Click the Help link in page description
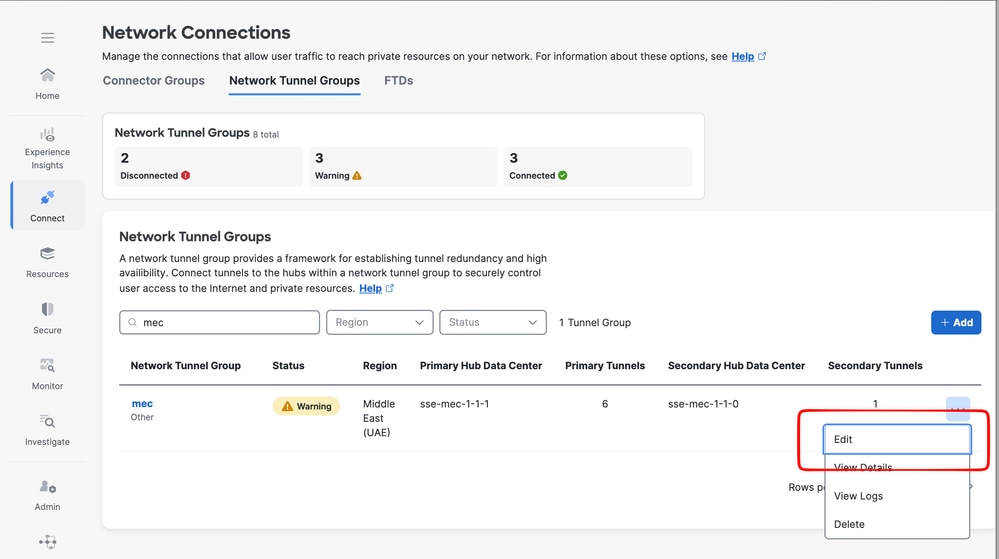The width and height of the screenshot is (999, 559). pos(742,57)
